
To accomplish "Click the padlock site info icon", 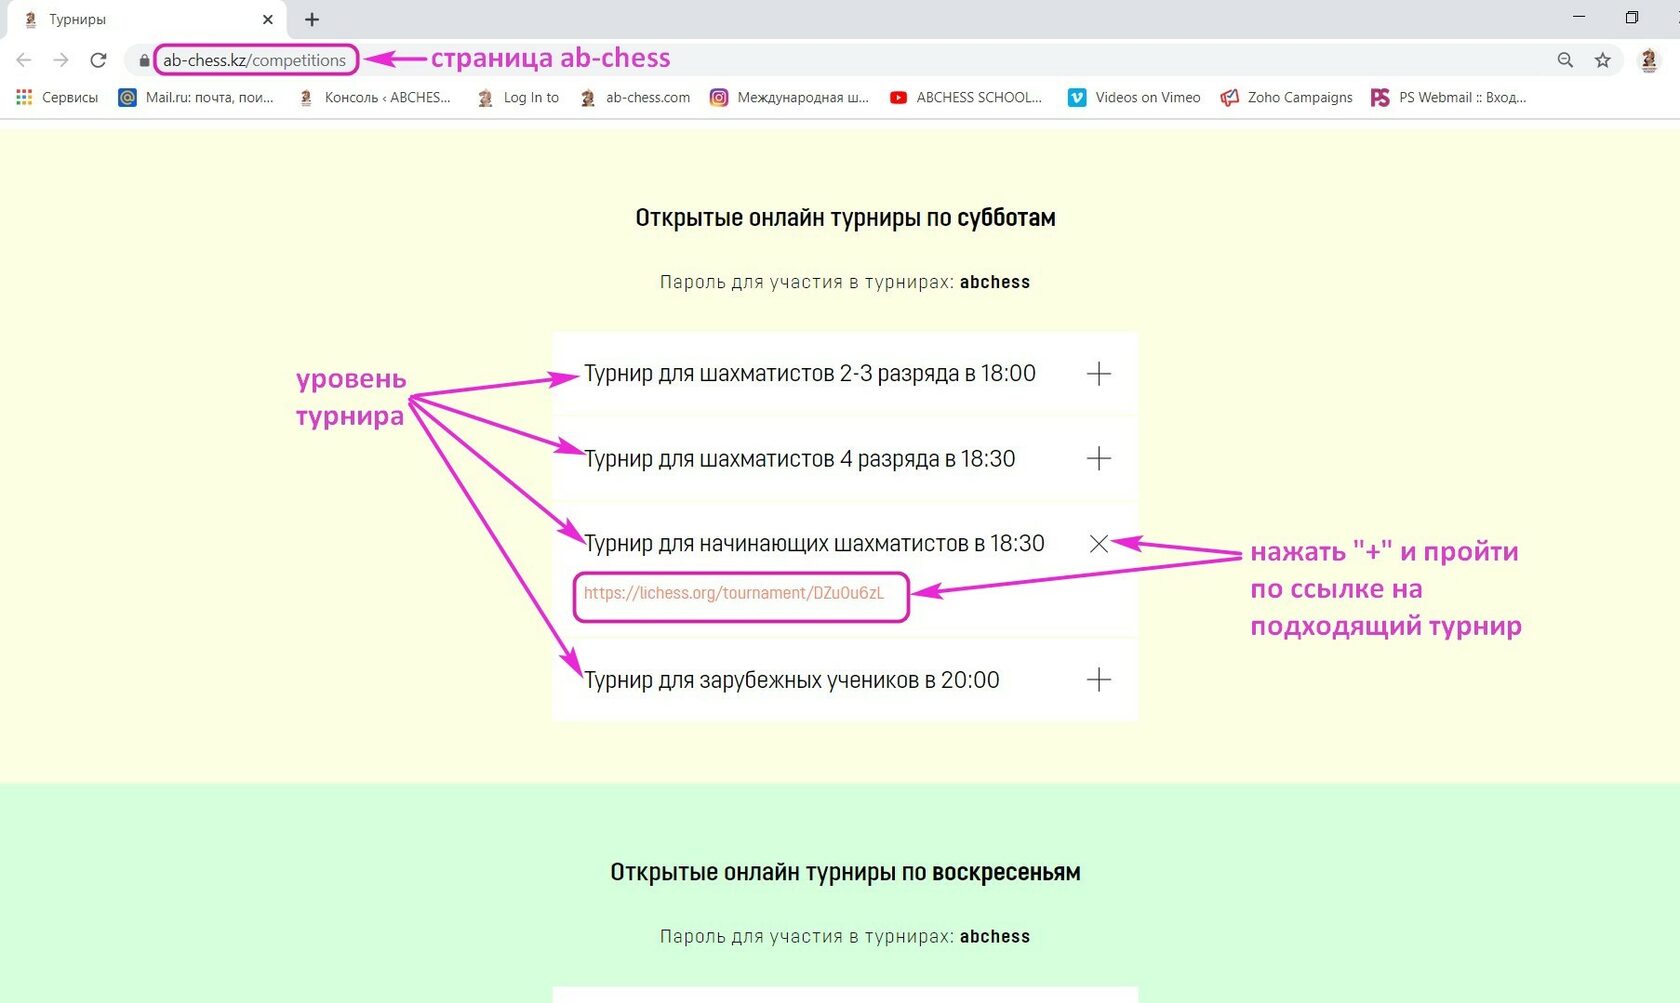I will pos(144,60).
